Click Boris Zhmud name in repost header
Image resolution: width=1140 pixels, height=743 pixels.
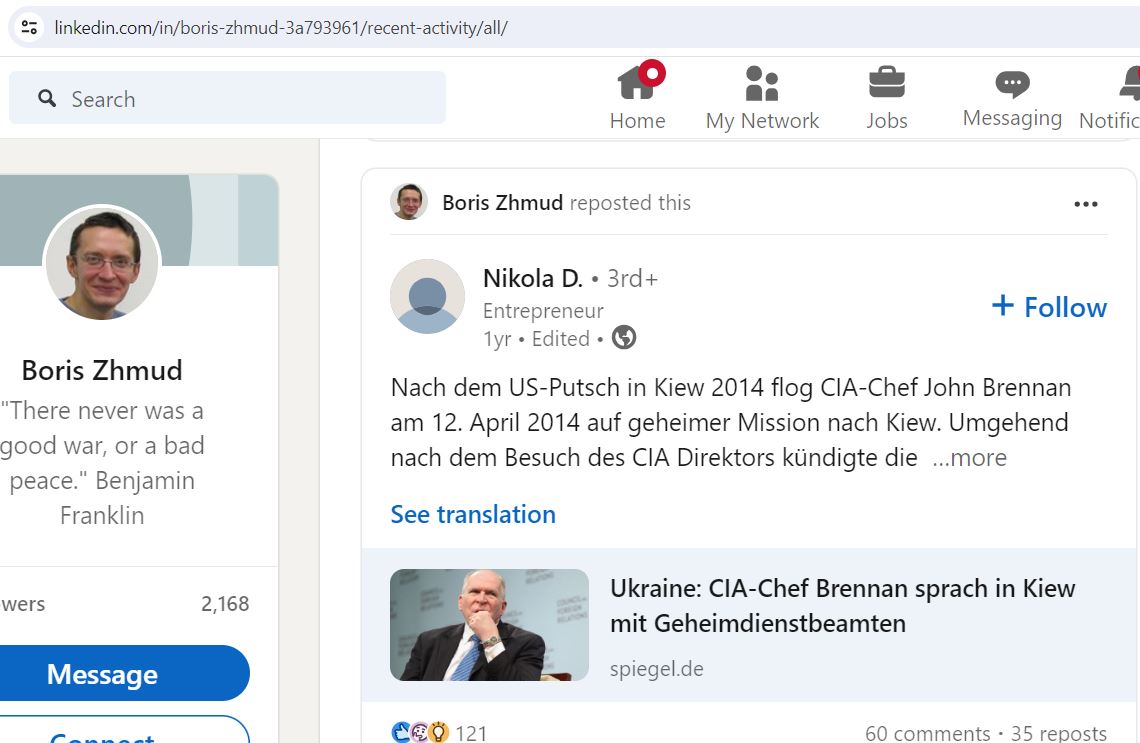(x=502, y=203)
